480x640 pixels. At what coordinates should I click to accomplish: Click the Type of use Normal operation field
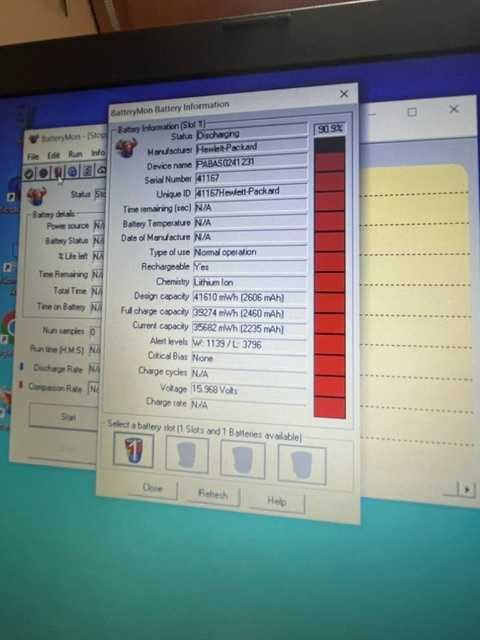pos(250,251)
